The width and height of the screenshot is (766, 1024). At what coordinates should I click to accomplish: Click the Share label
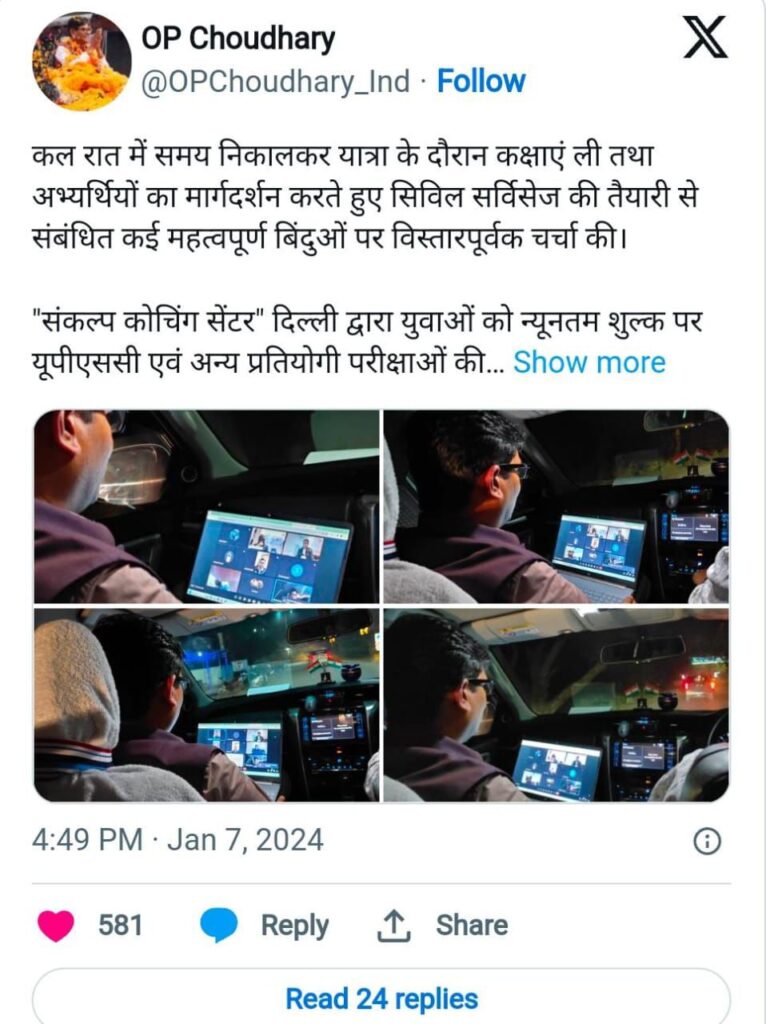tap(471, 925)
